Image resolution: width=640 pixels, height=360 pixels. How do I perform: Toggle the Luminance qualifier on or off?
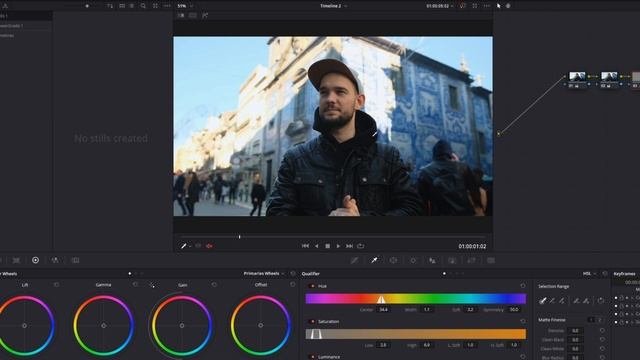312,357
